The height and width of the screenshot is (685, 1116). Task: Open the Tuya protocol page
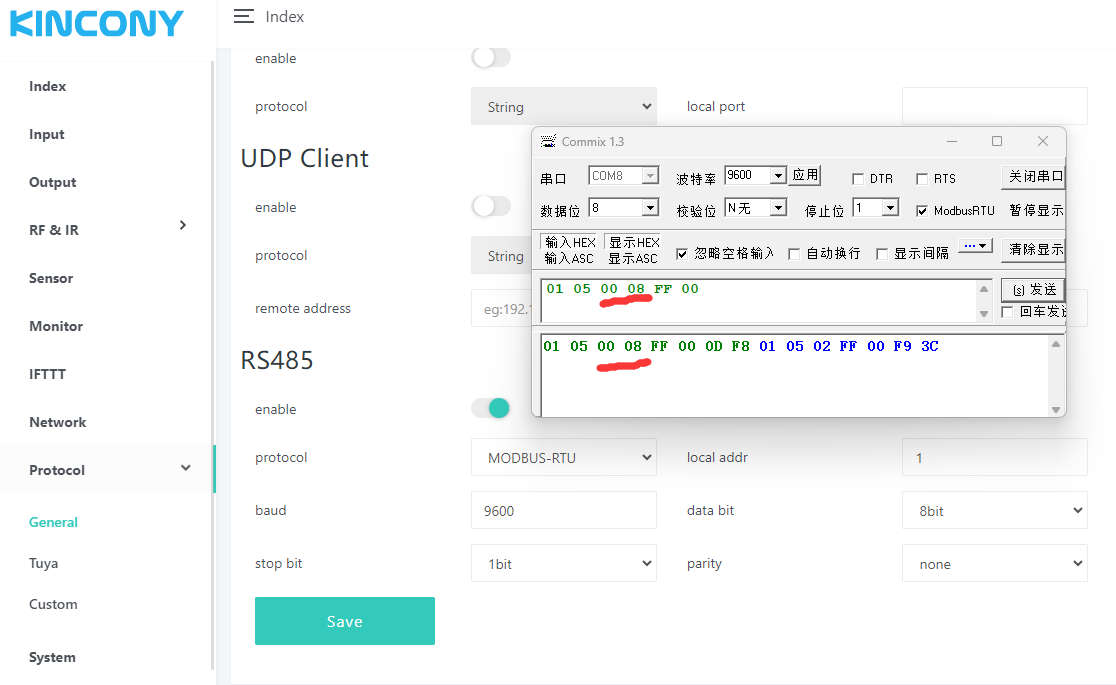[44, 563]
